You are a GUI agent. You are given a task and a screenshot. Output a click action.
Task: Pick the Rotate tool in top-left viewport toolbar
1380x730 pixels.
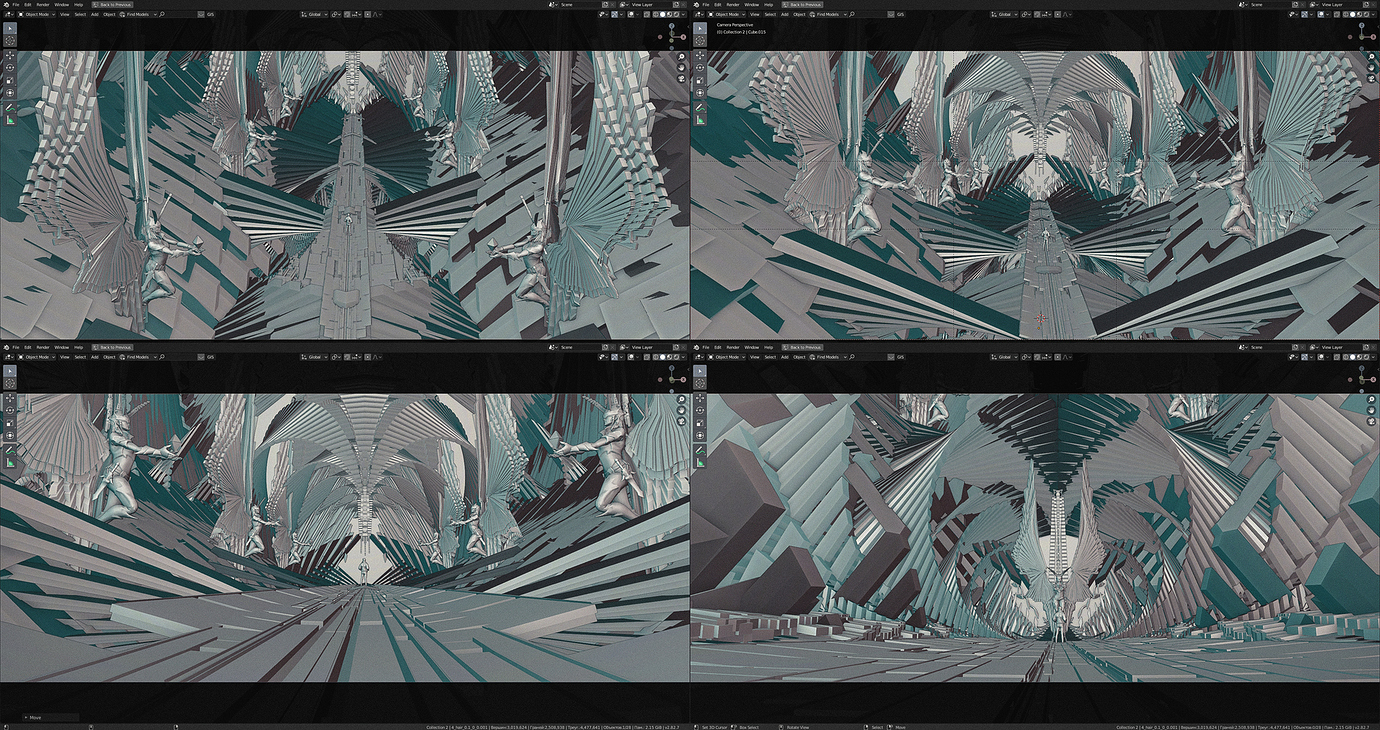10,68
